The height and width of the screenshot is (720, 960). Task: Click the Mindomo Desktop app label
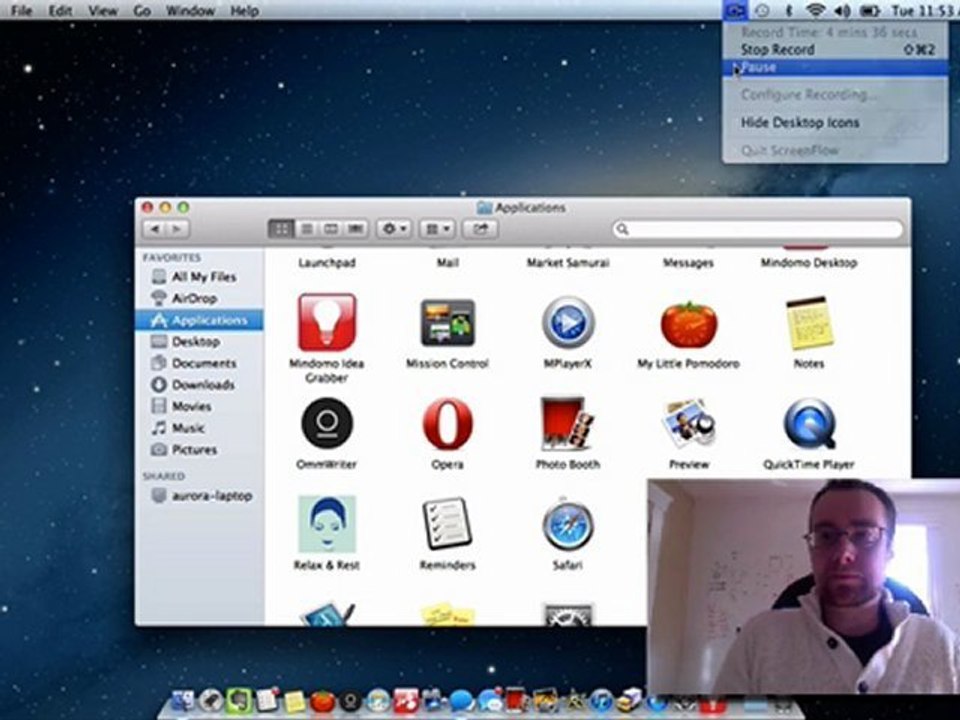click(809, 263)
